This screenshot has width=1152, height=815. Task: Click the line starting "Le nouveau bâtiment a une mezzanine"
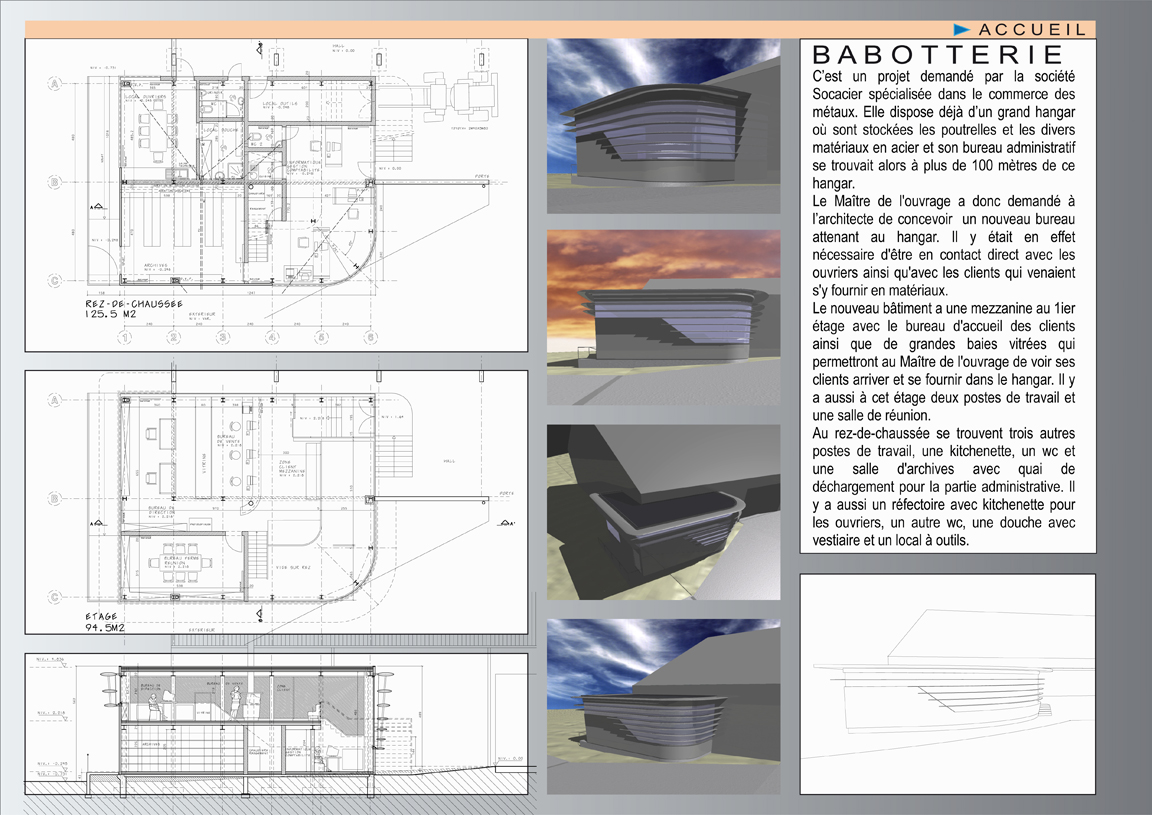(943, 309)
